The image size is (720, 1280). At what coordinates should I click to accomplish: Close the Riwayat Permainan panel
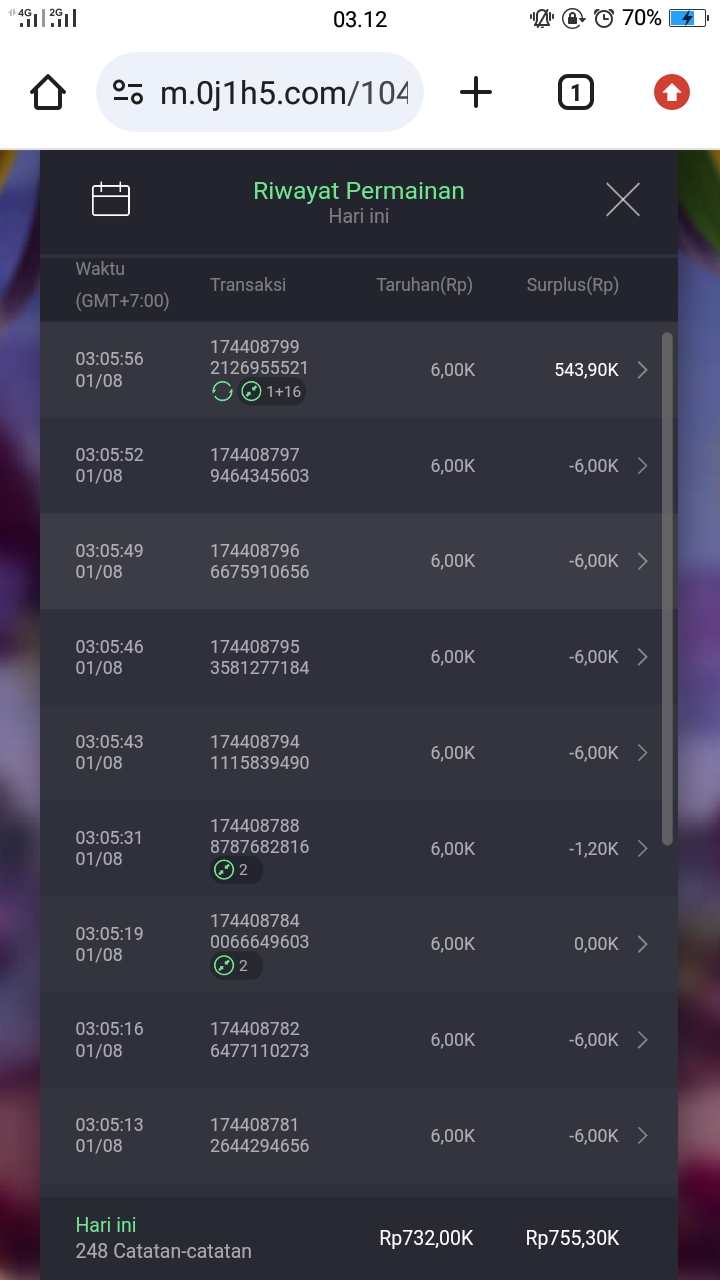click(x=622, y=200)
